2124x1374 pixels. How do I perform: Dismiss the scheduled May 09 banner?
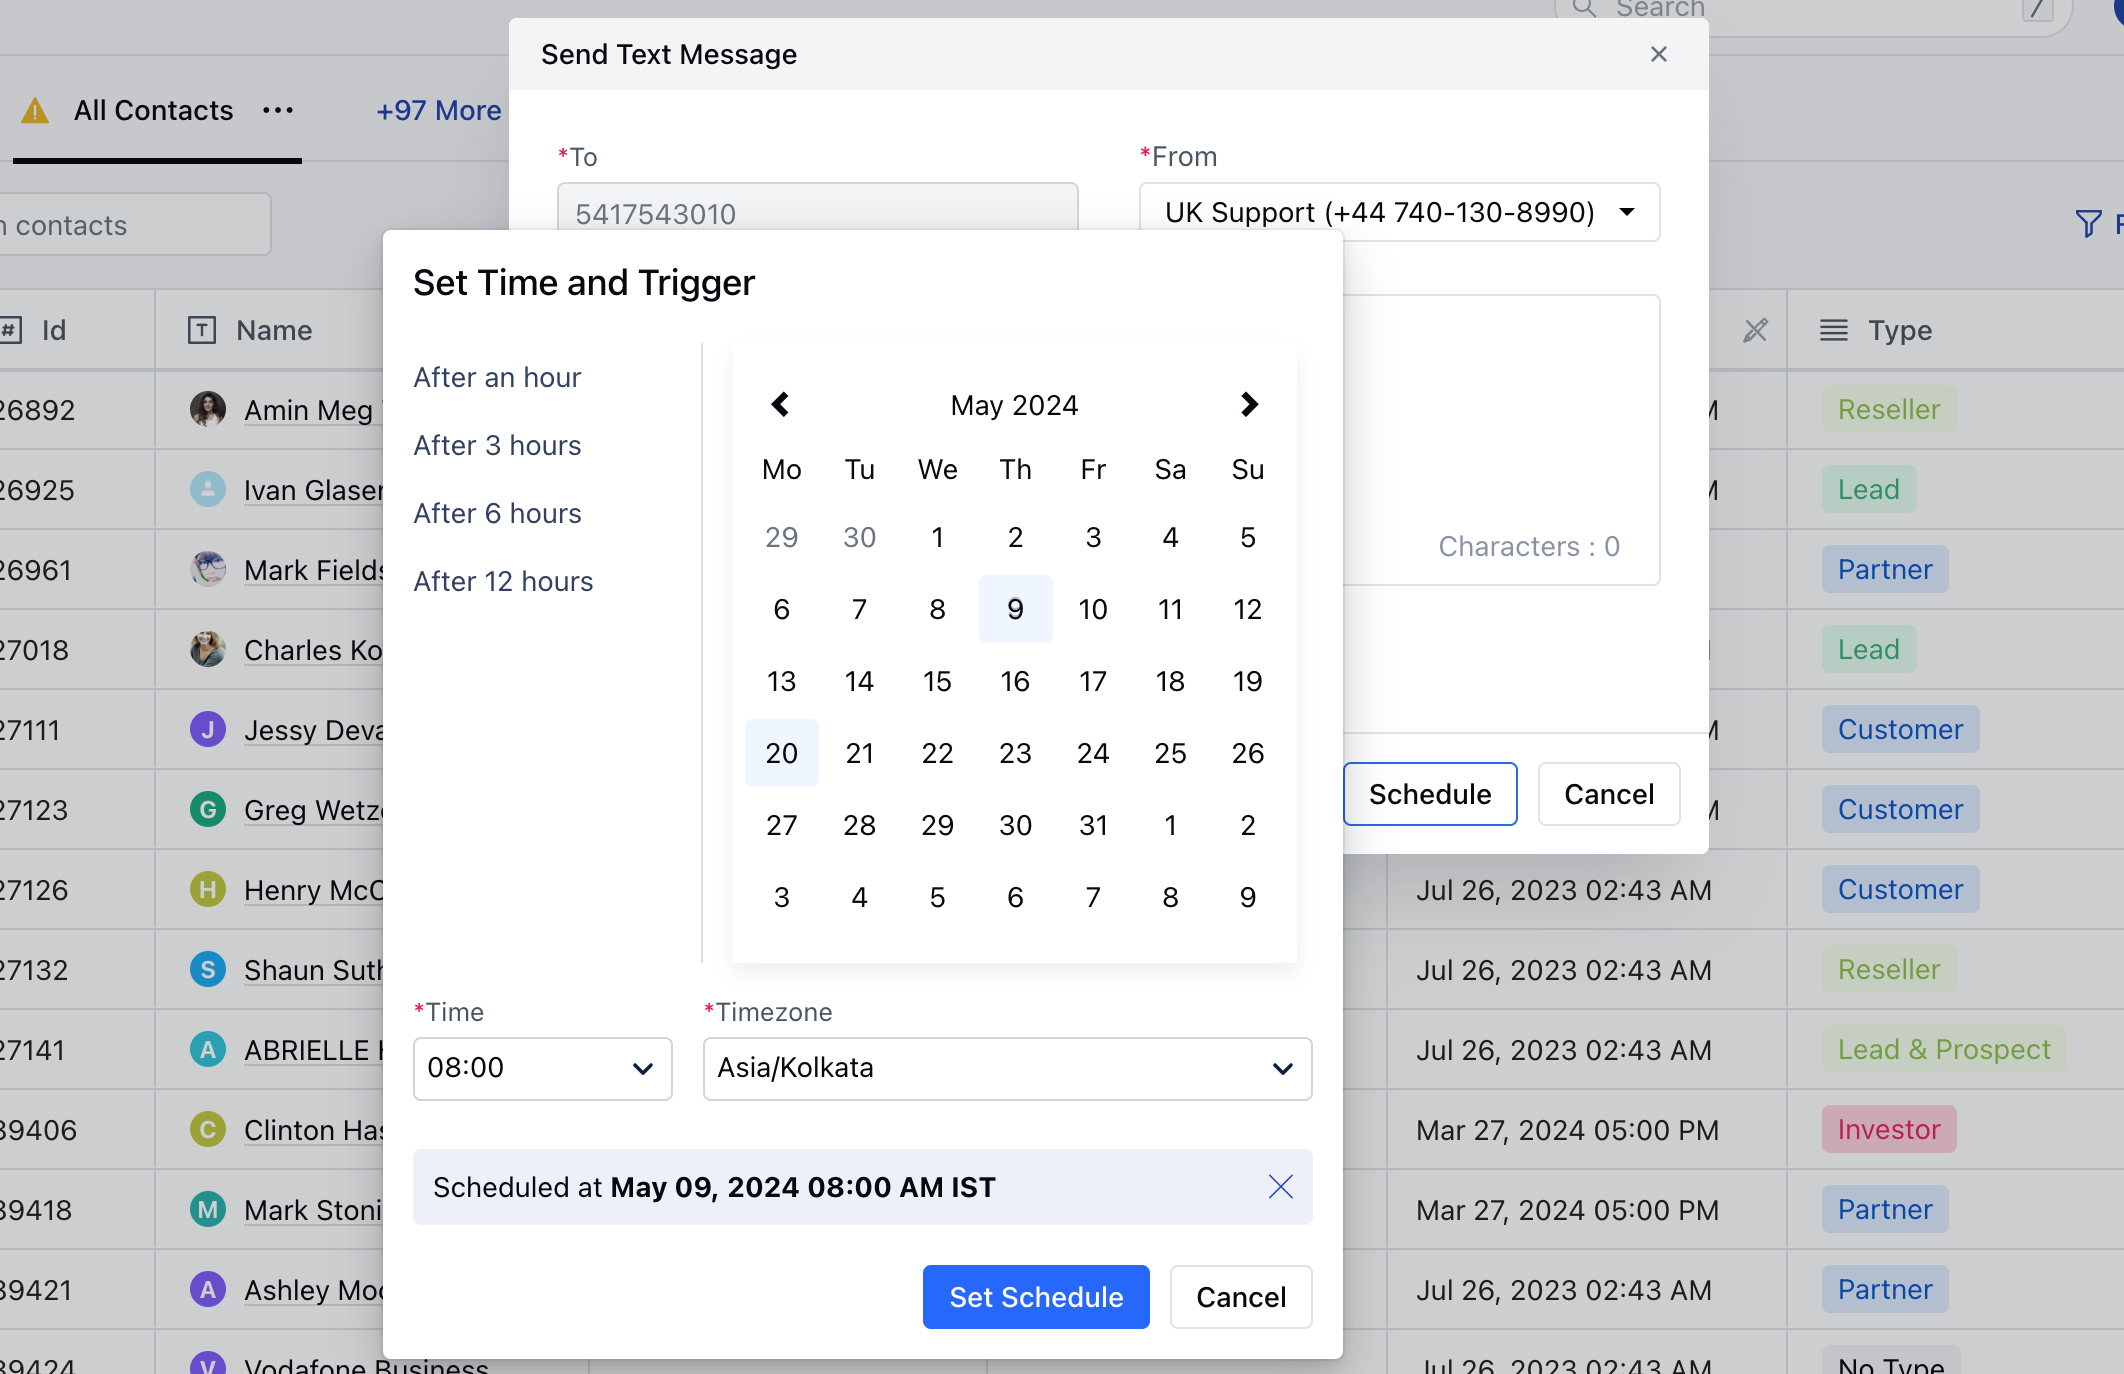(x=1280, y=1187)
